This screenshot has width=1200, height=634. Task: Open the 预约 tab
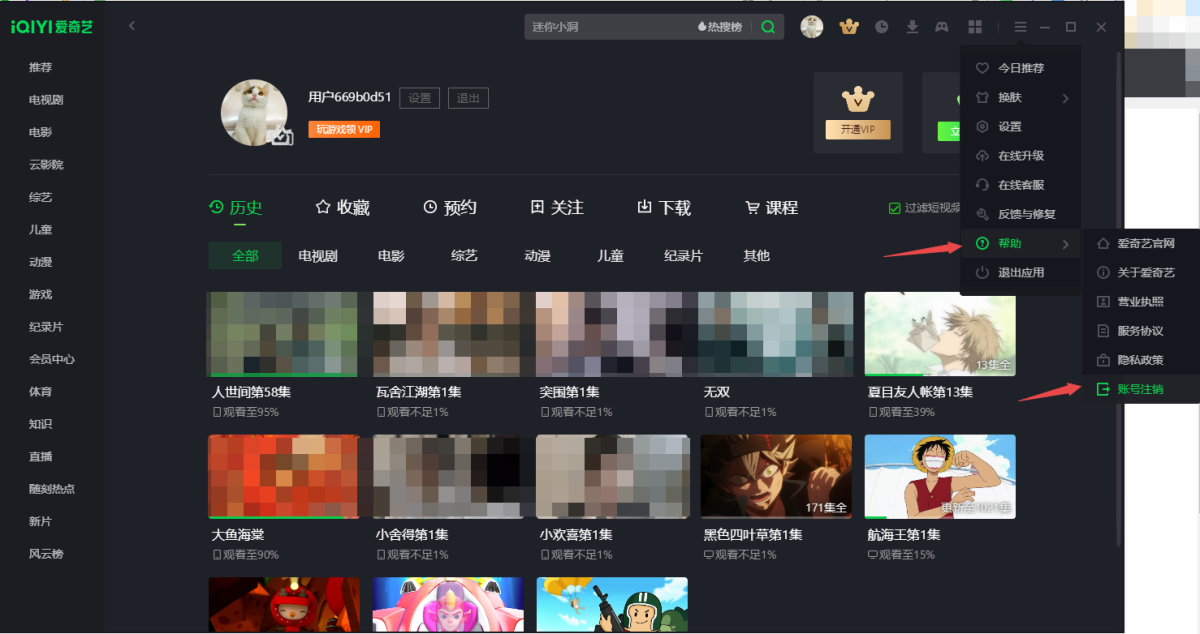[x=450, y=207]
